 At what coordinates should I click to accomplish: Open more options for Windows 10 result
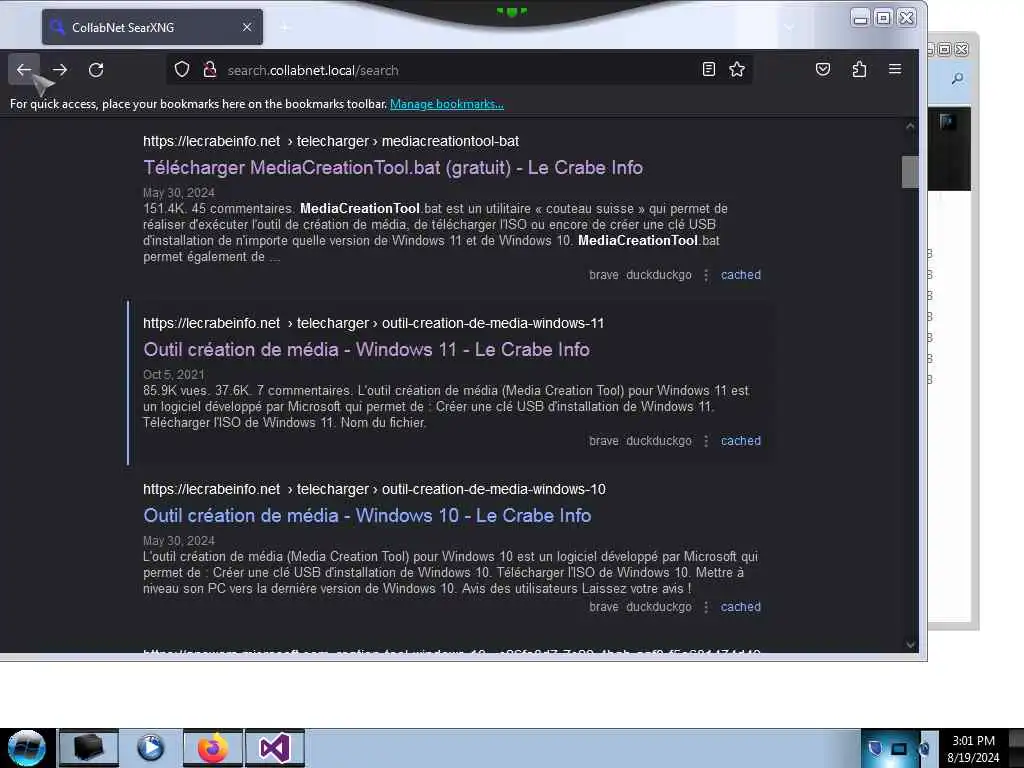pos(706,607)
